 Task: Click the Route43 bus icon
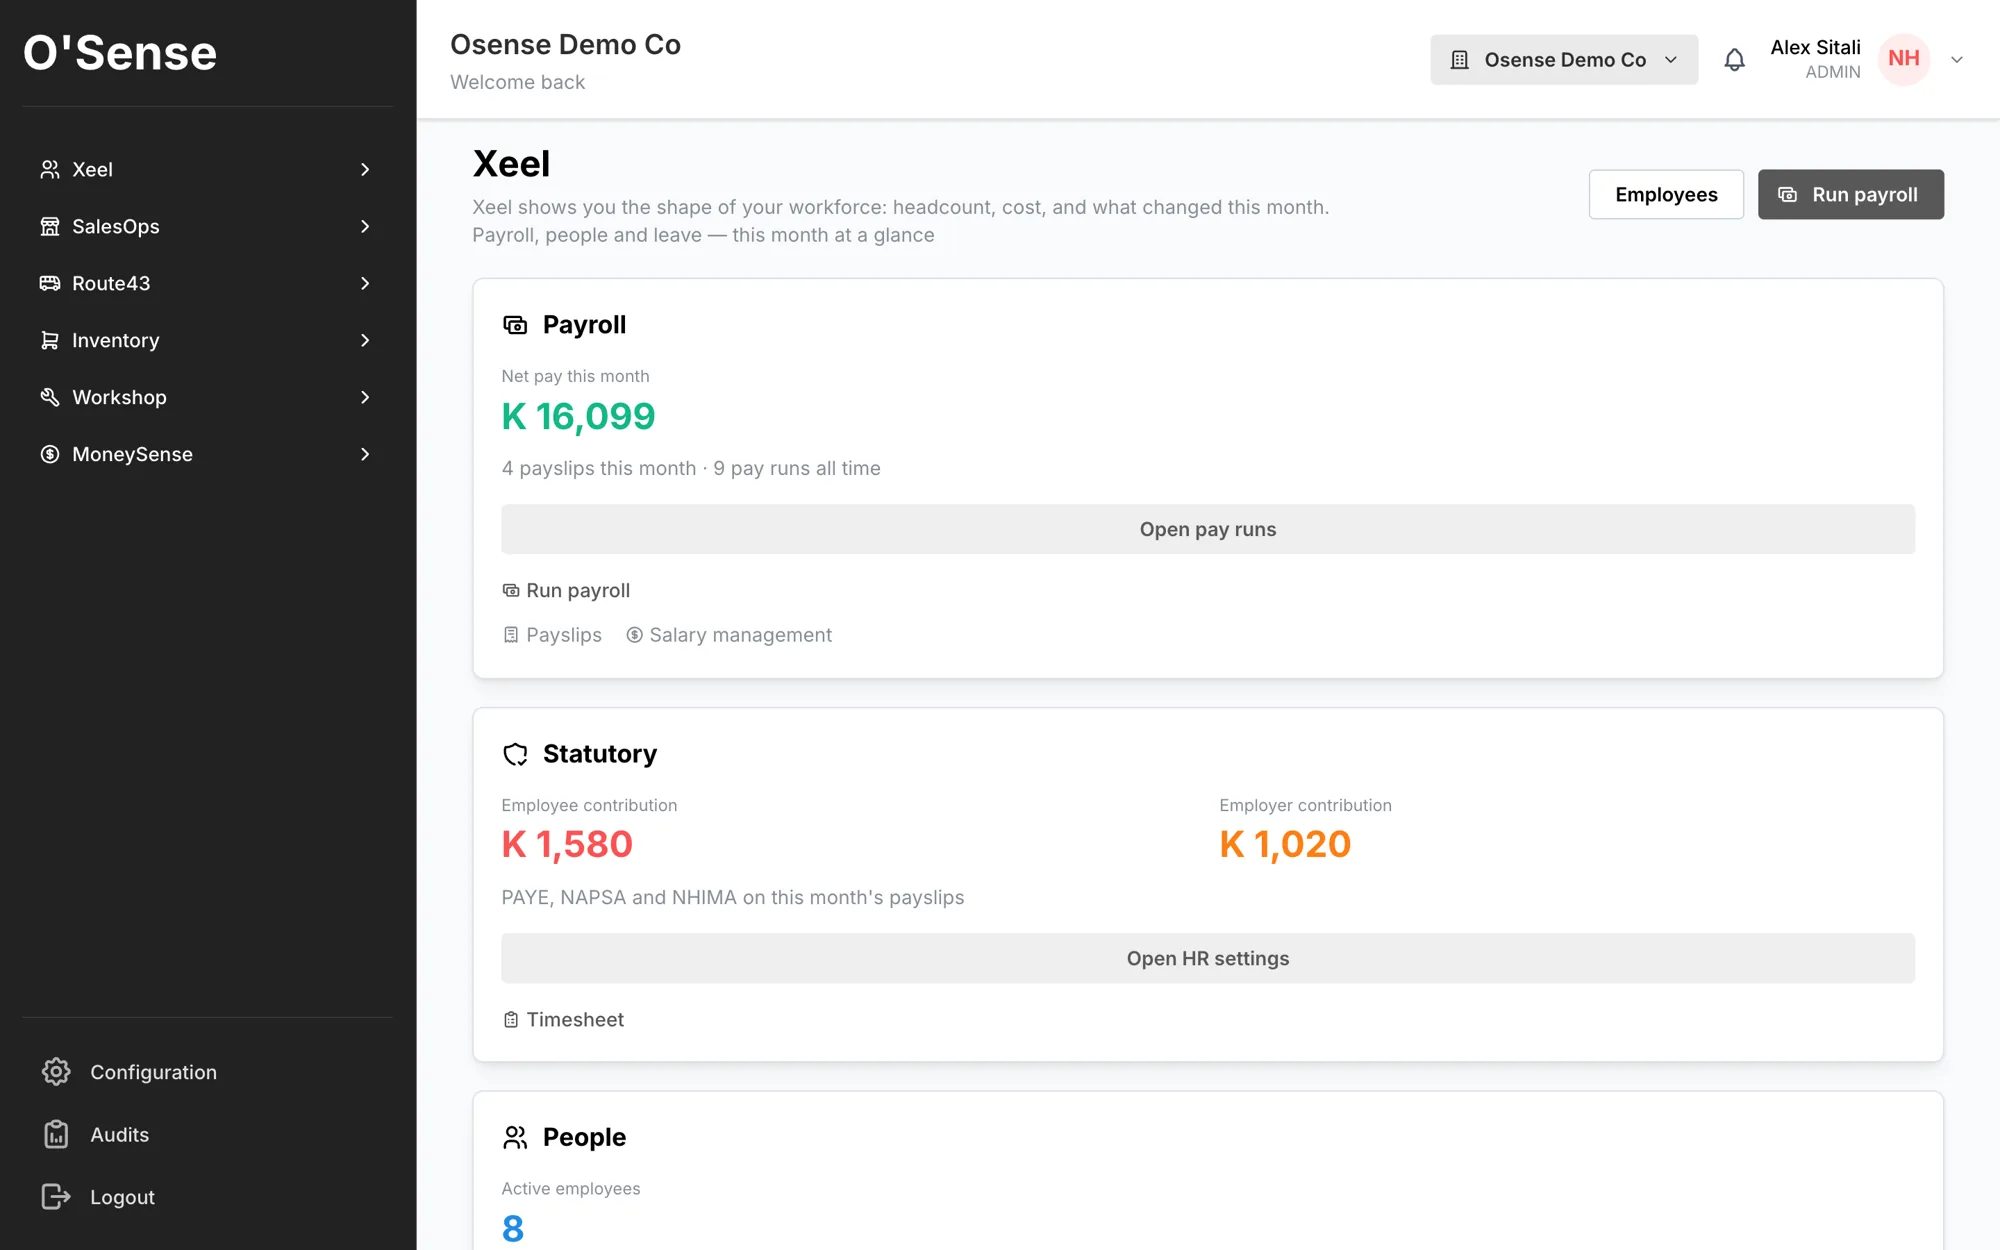(50, 284)
